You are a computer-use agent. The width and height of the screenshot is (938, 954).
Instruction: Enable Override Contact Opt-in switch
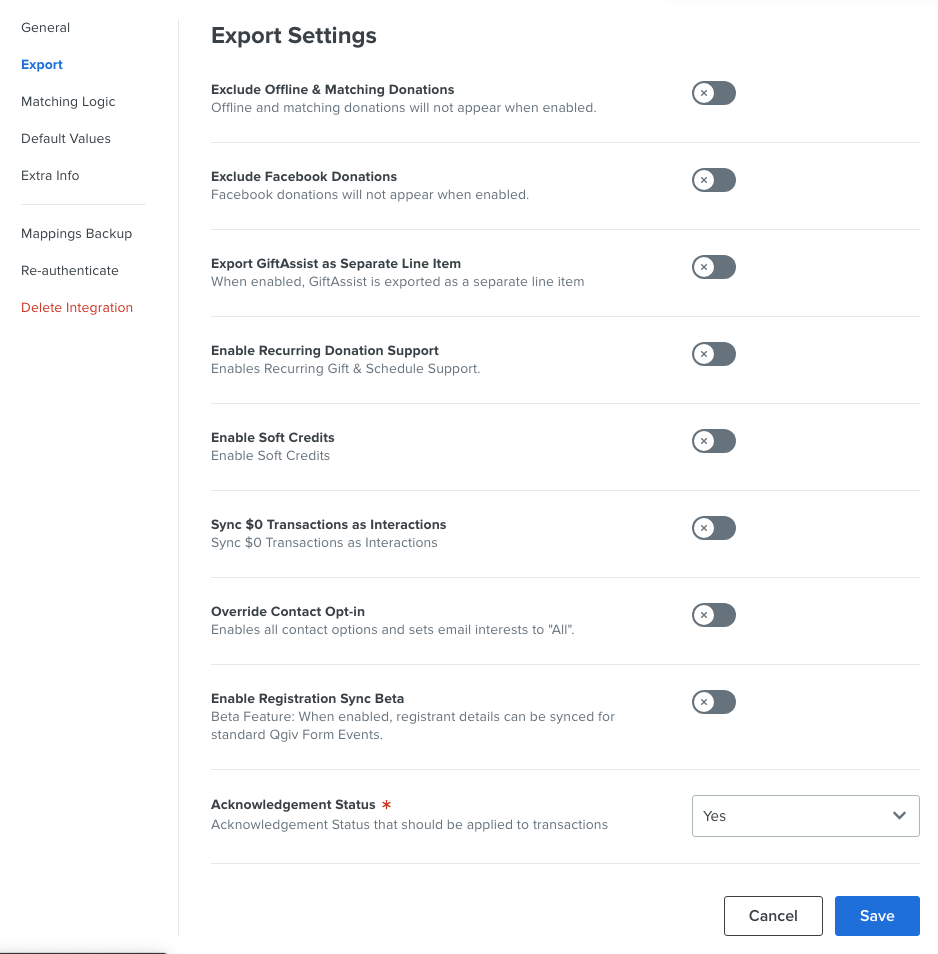pos(714,615)
